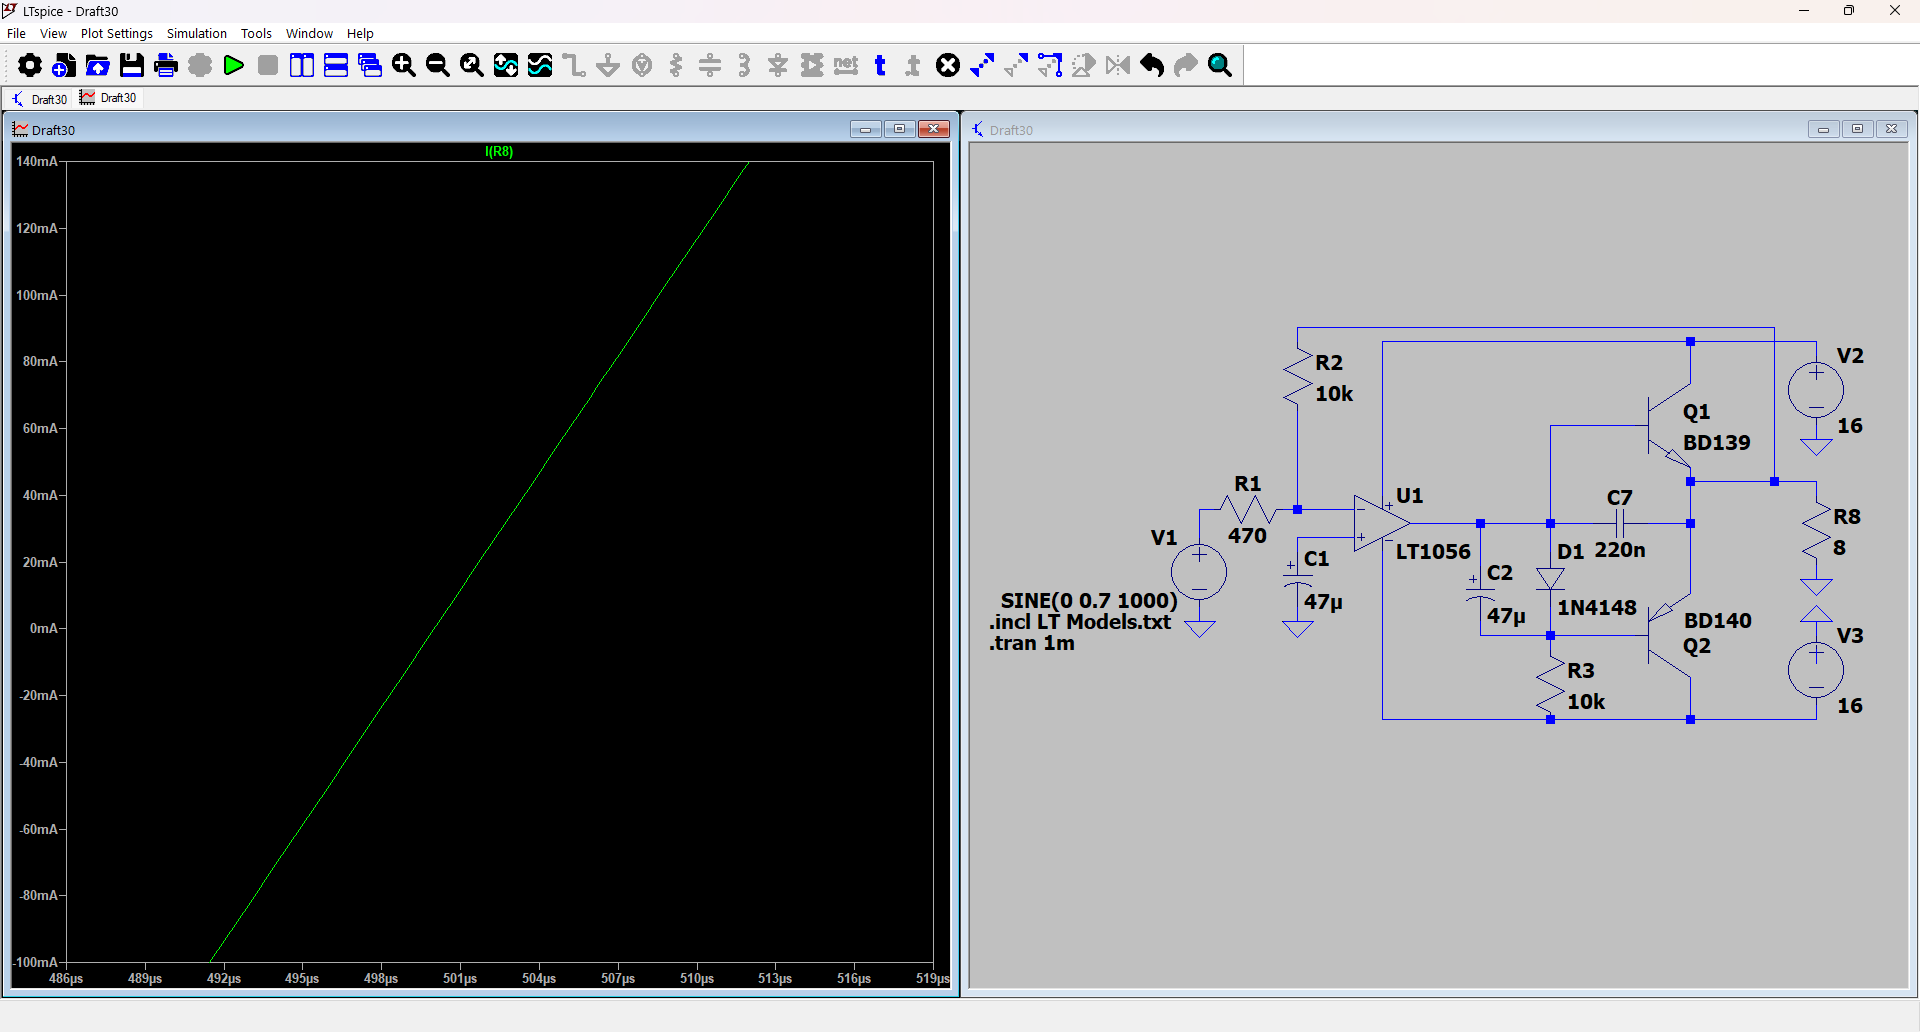Pick visible traces icon

coord(540,66)
